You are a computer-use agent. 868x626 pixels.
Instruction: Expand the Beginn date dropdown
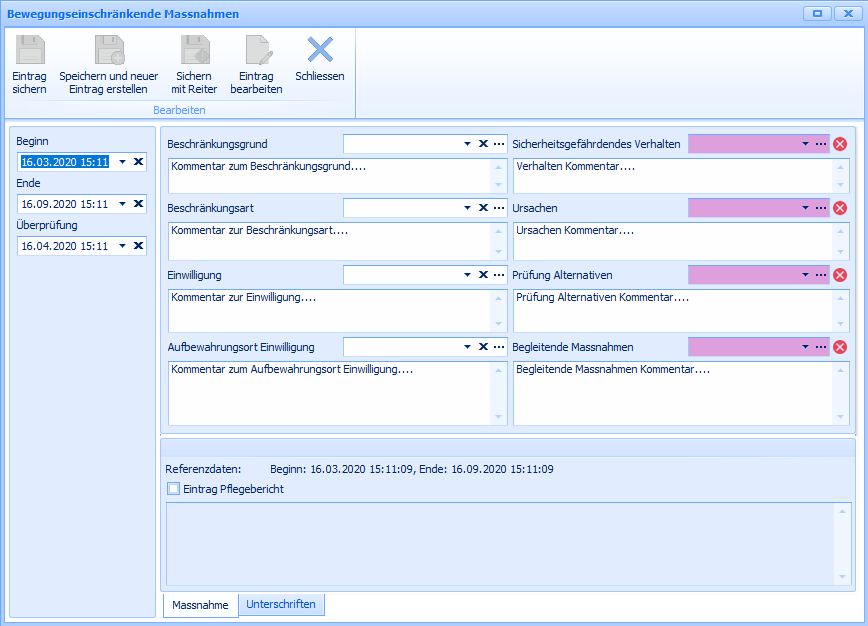pyautogui.click(x=122, y=162)
